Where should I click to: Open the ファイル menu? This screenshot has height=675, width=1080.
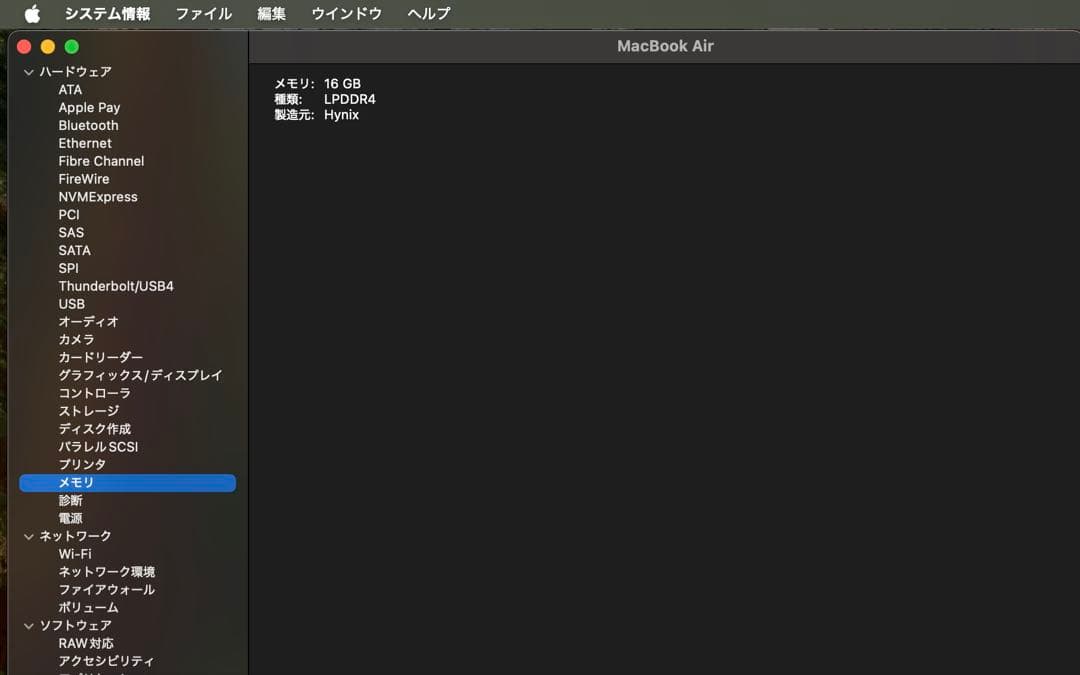point(203,14)
